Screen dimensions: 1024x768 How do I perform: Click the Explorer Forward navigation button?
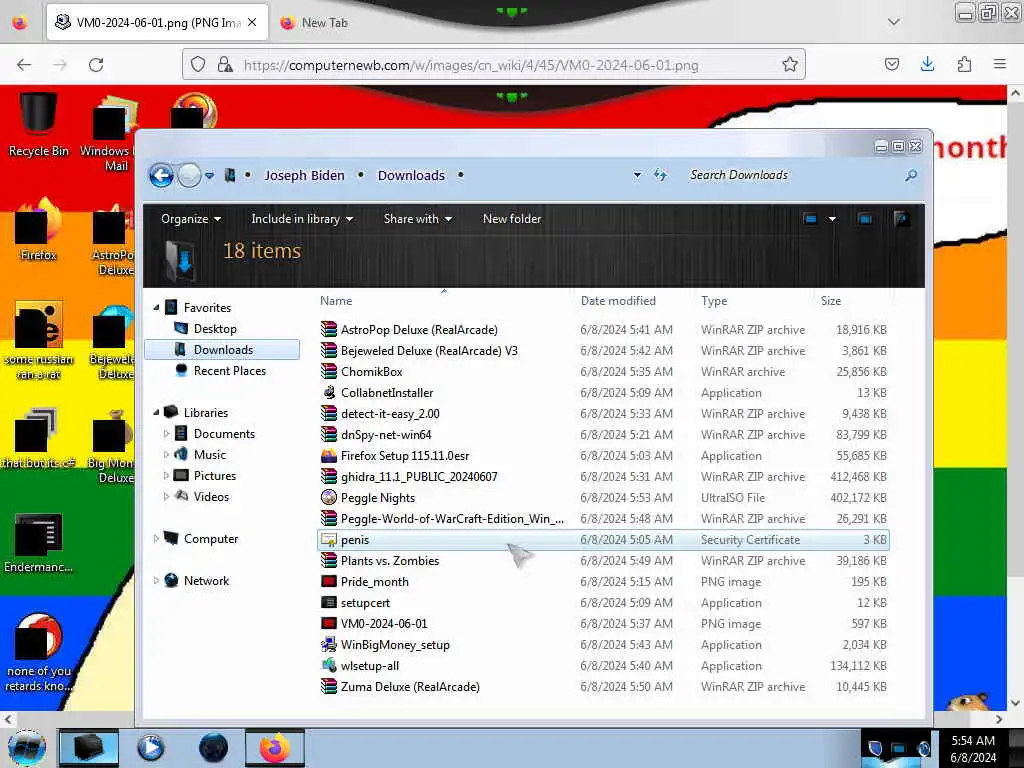click(189, 175)
